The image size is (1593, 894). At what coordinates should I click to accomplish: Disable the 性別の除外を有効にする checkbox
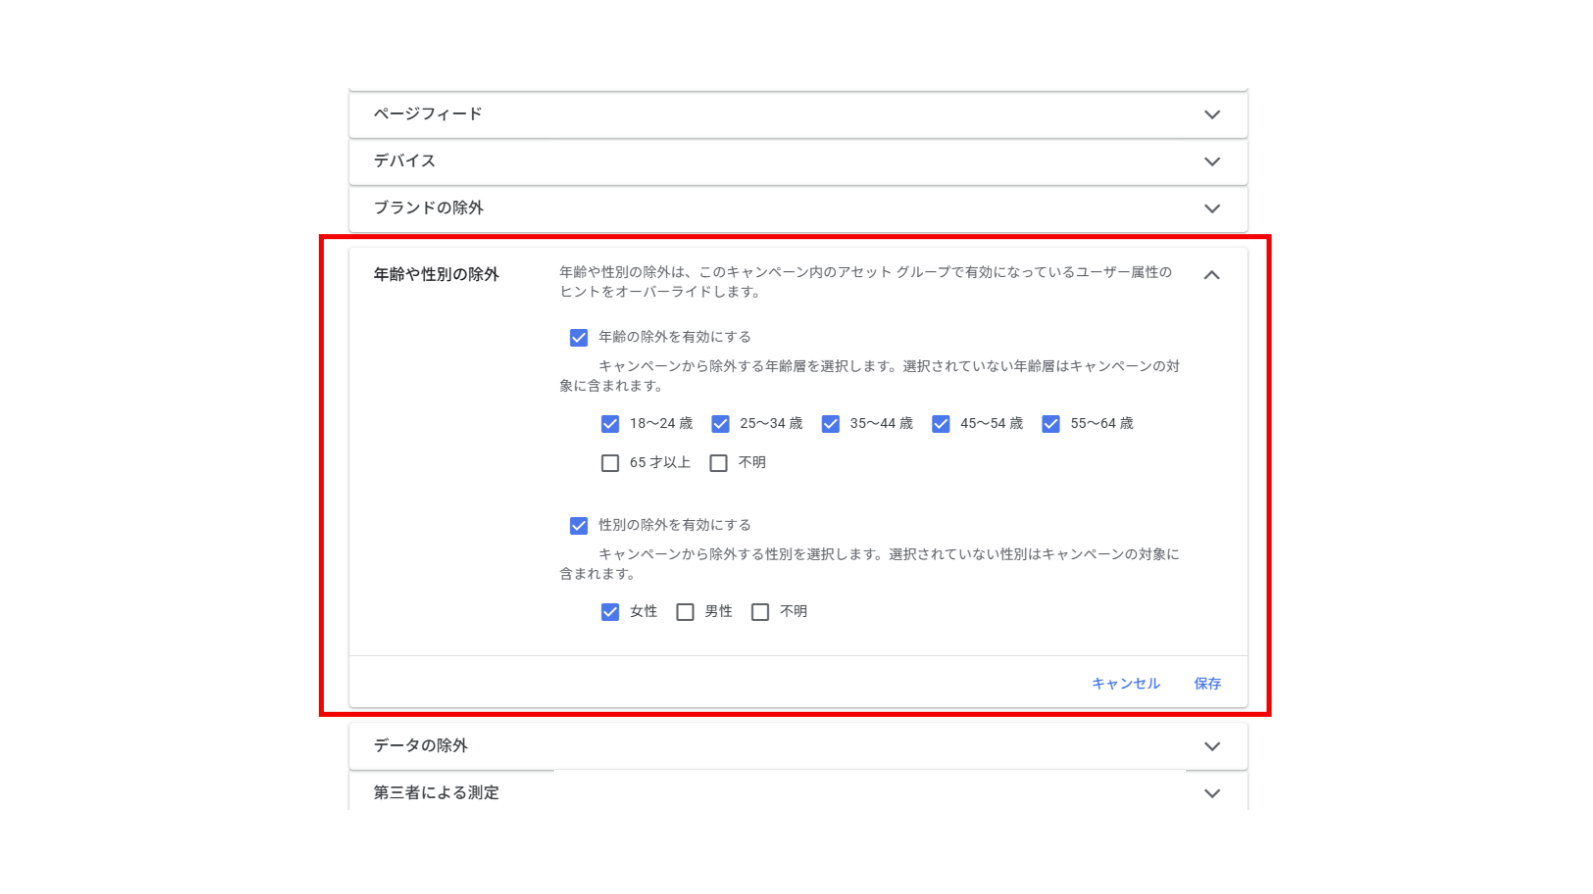click(579, 526)
